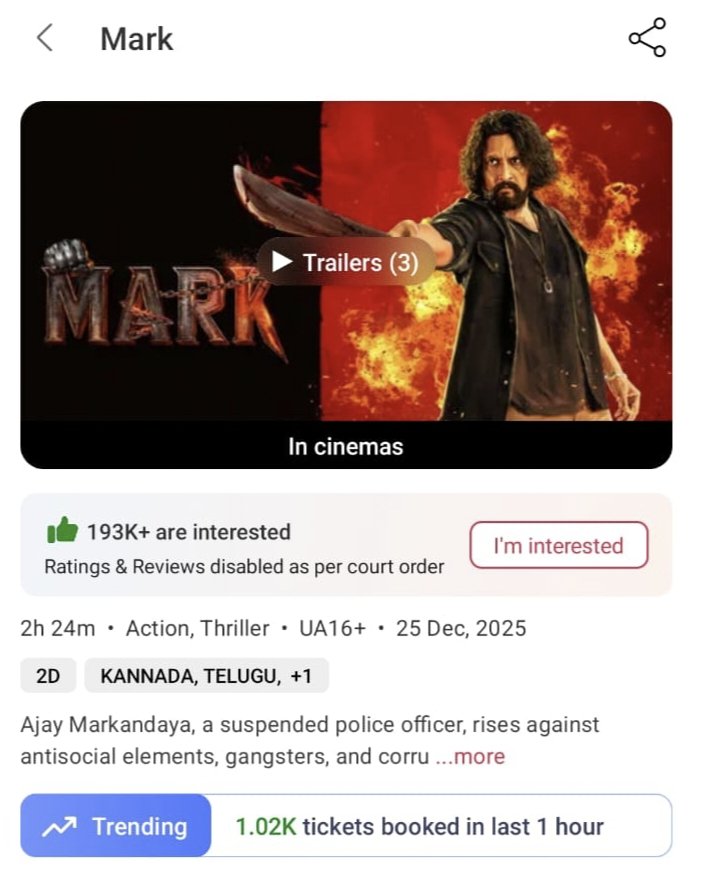
Task: Open the Trailers (3) pill
Action: 346,261
